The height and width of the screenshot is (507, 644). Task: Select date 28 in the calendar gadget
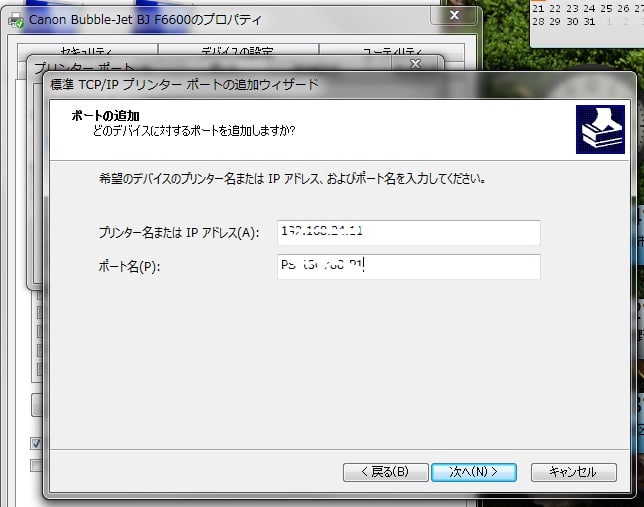tap(538, 21)
